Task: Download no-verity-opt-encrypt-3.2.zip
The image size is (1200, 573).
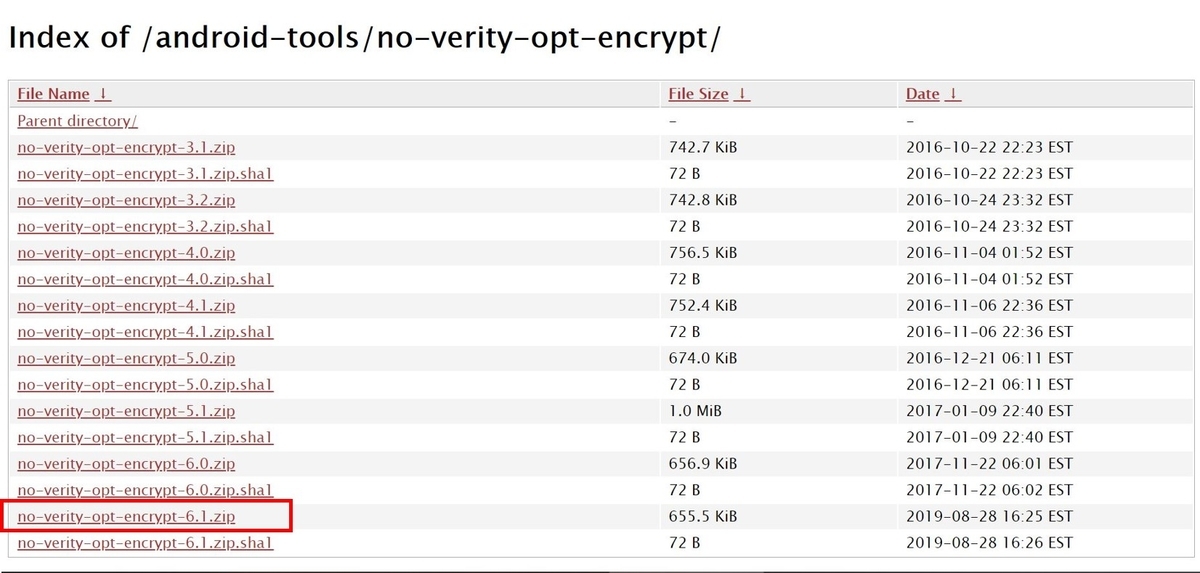Action: pyautogui.click(x=126, y=200)
